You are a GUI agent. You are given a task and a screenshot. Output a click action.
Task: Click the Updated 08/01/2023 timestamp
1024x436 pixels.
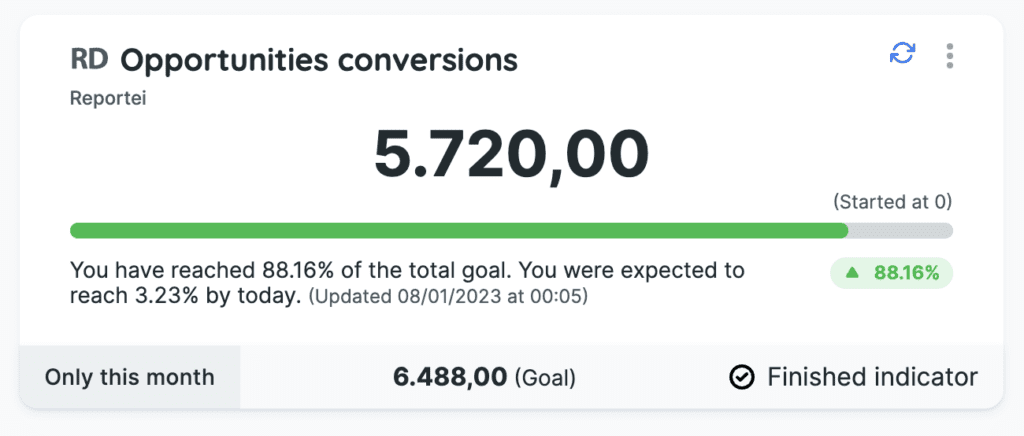coord(448,297)
